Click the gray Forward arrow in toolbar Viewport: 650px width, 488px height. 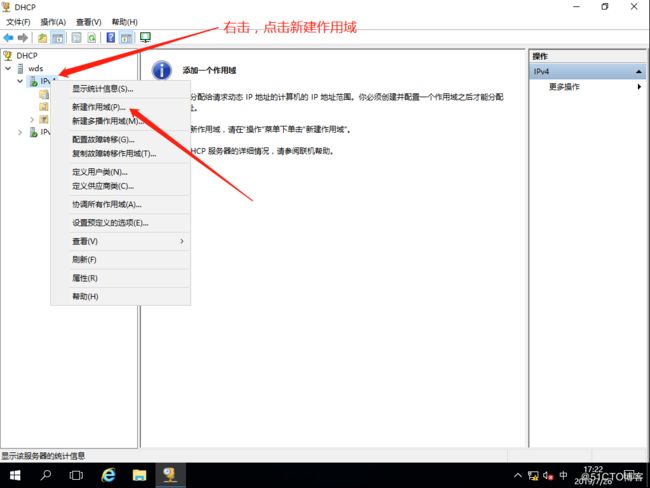(x=23, y=38)
